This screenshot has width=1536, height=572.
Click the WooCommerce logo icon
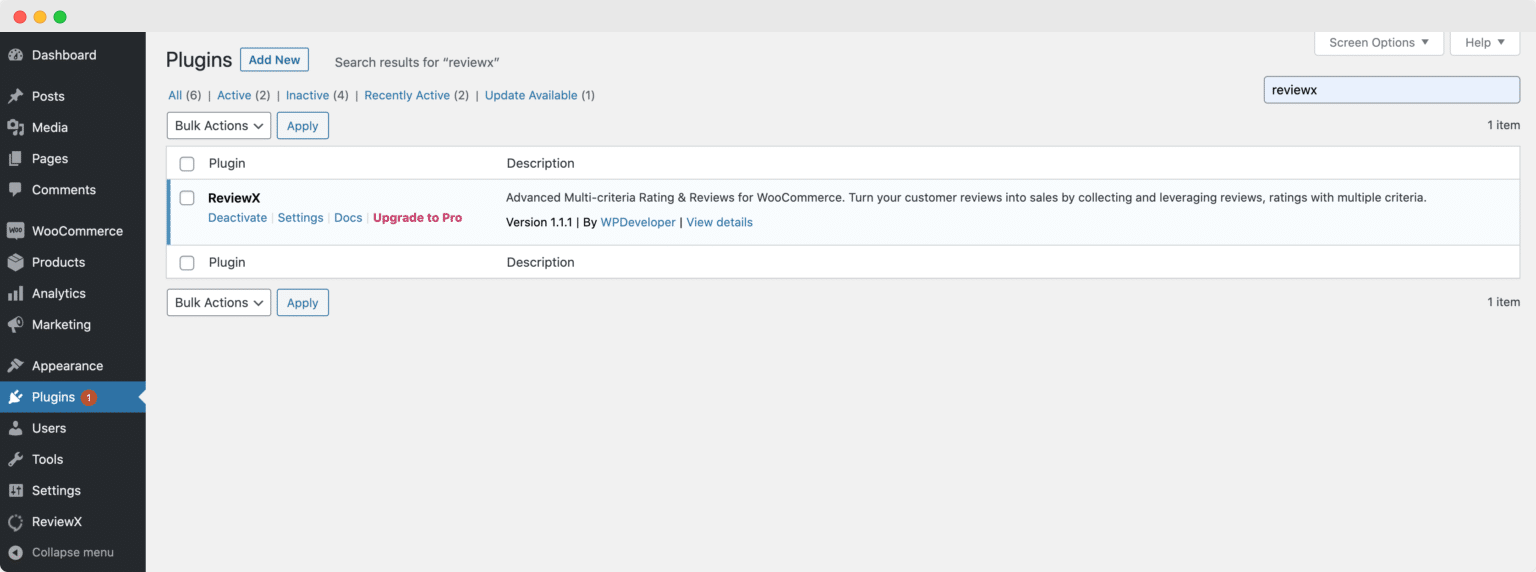coord(15,230)
